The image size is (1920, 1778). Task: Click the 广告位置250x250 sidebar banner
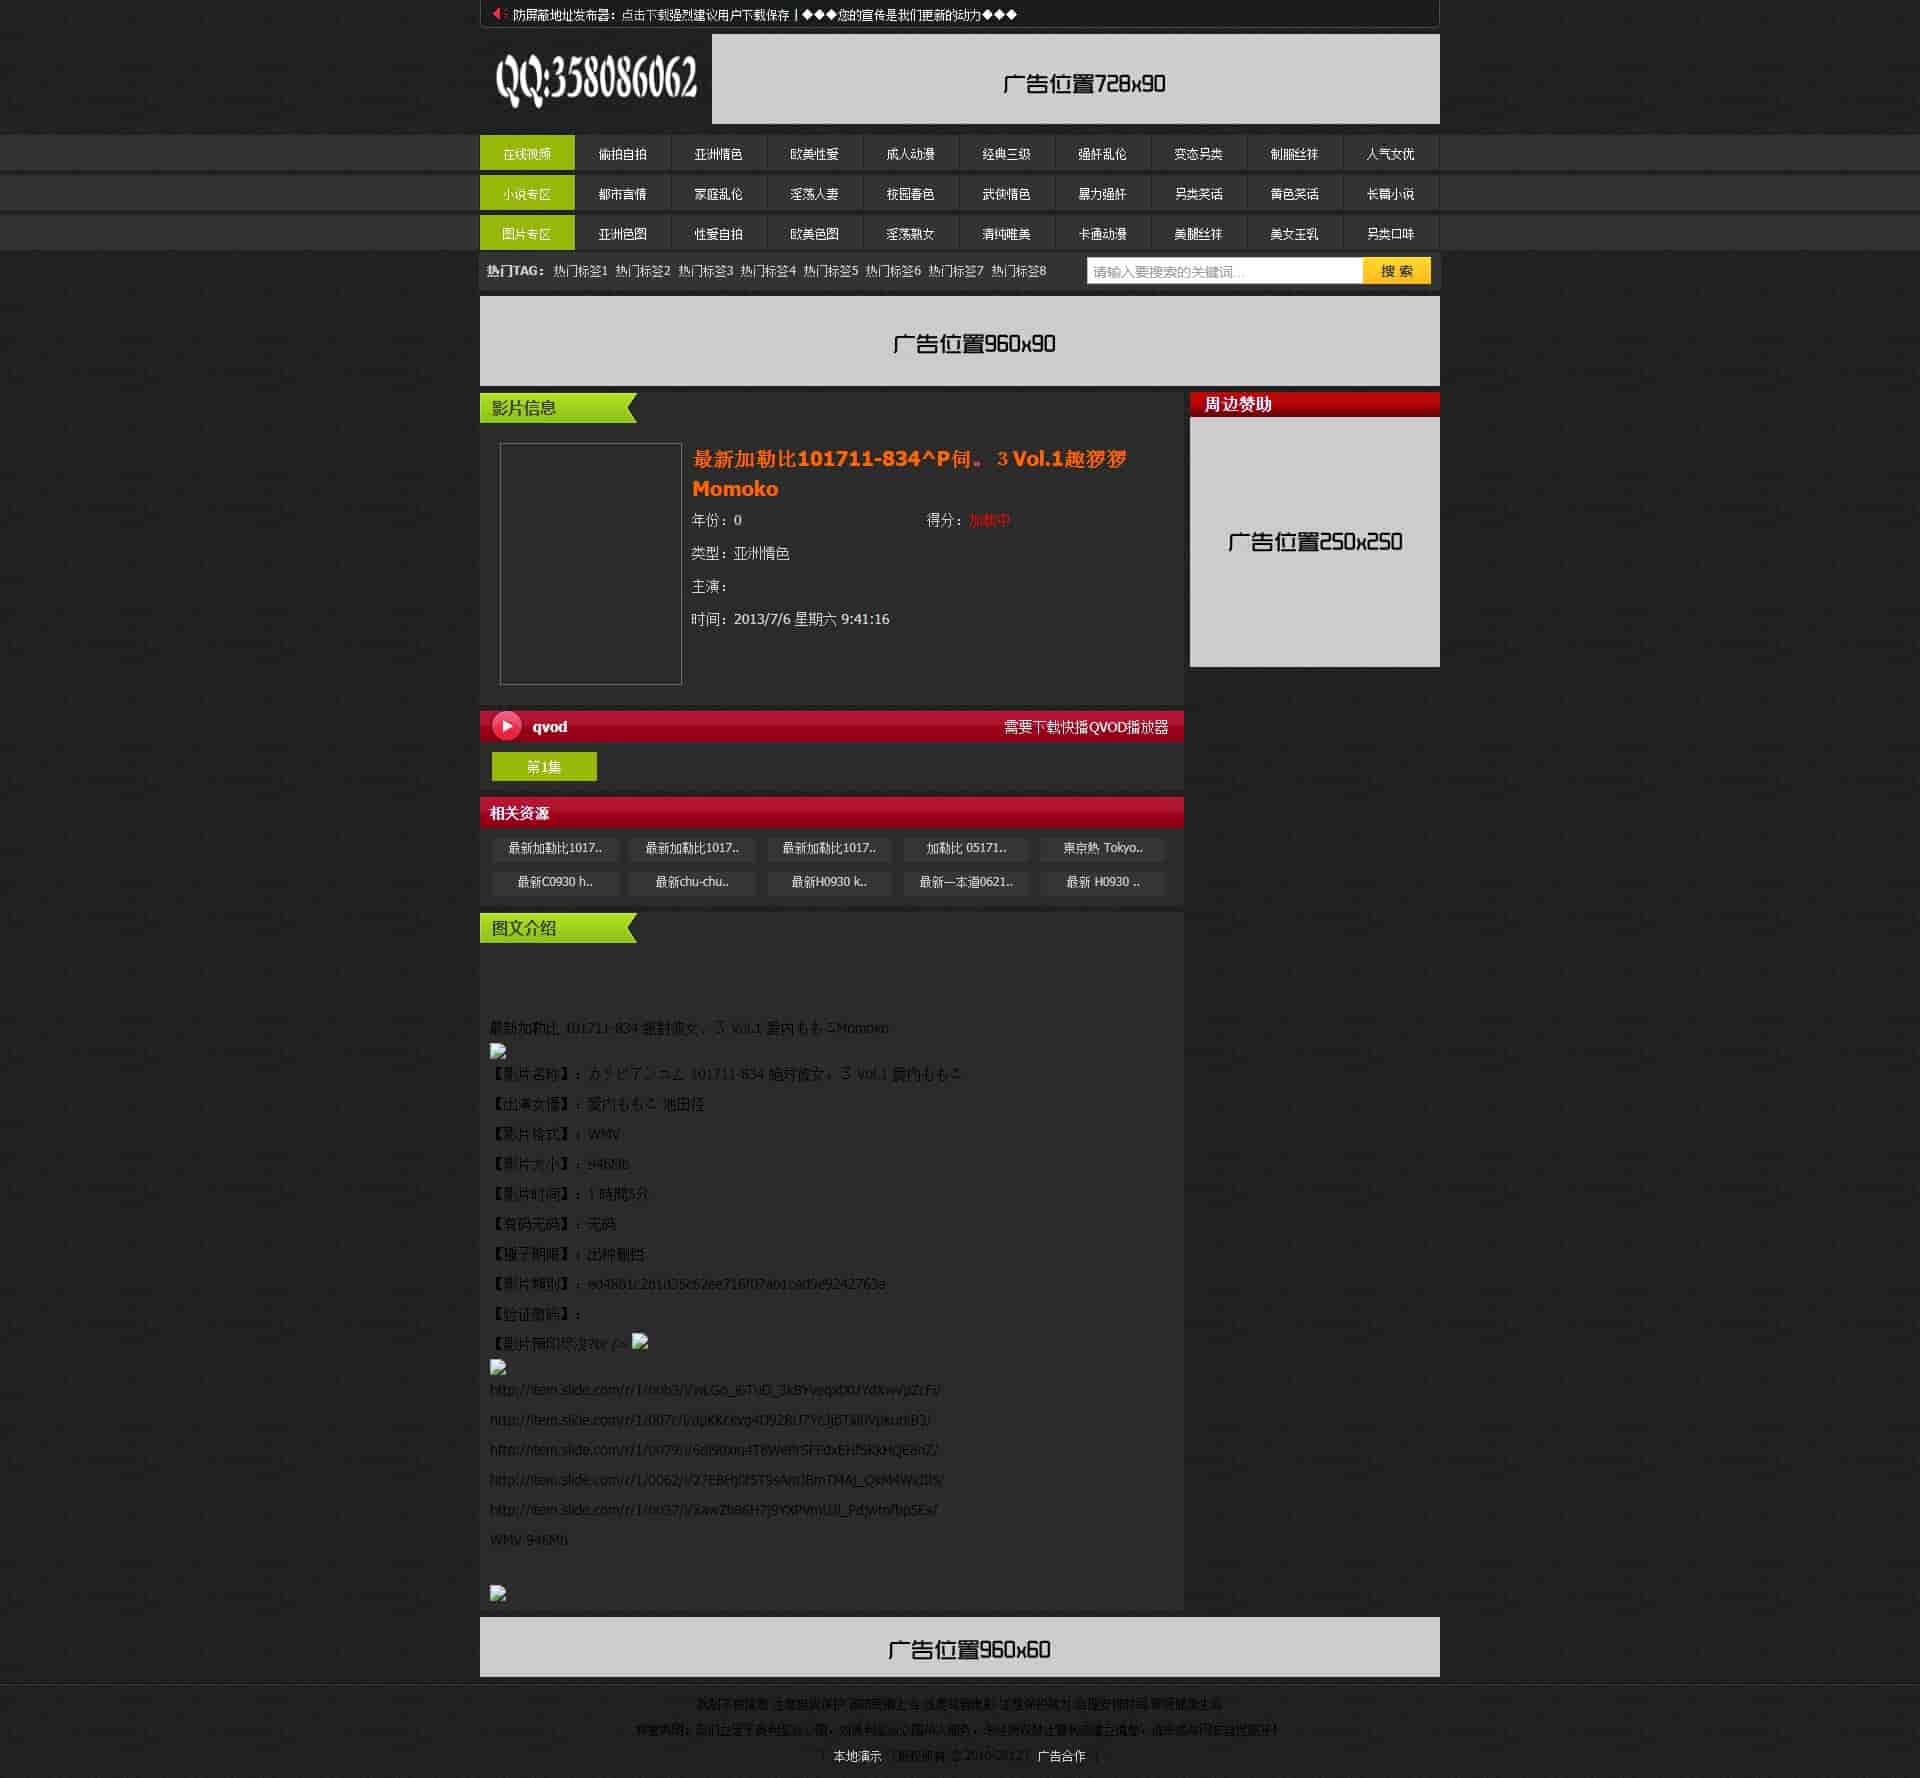click(x=1314, y=541)
